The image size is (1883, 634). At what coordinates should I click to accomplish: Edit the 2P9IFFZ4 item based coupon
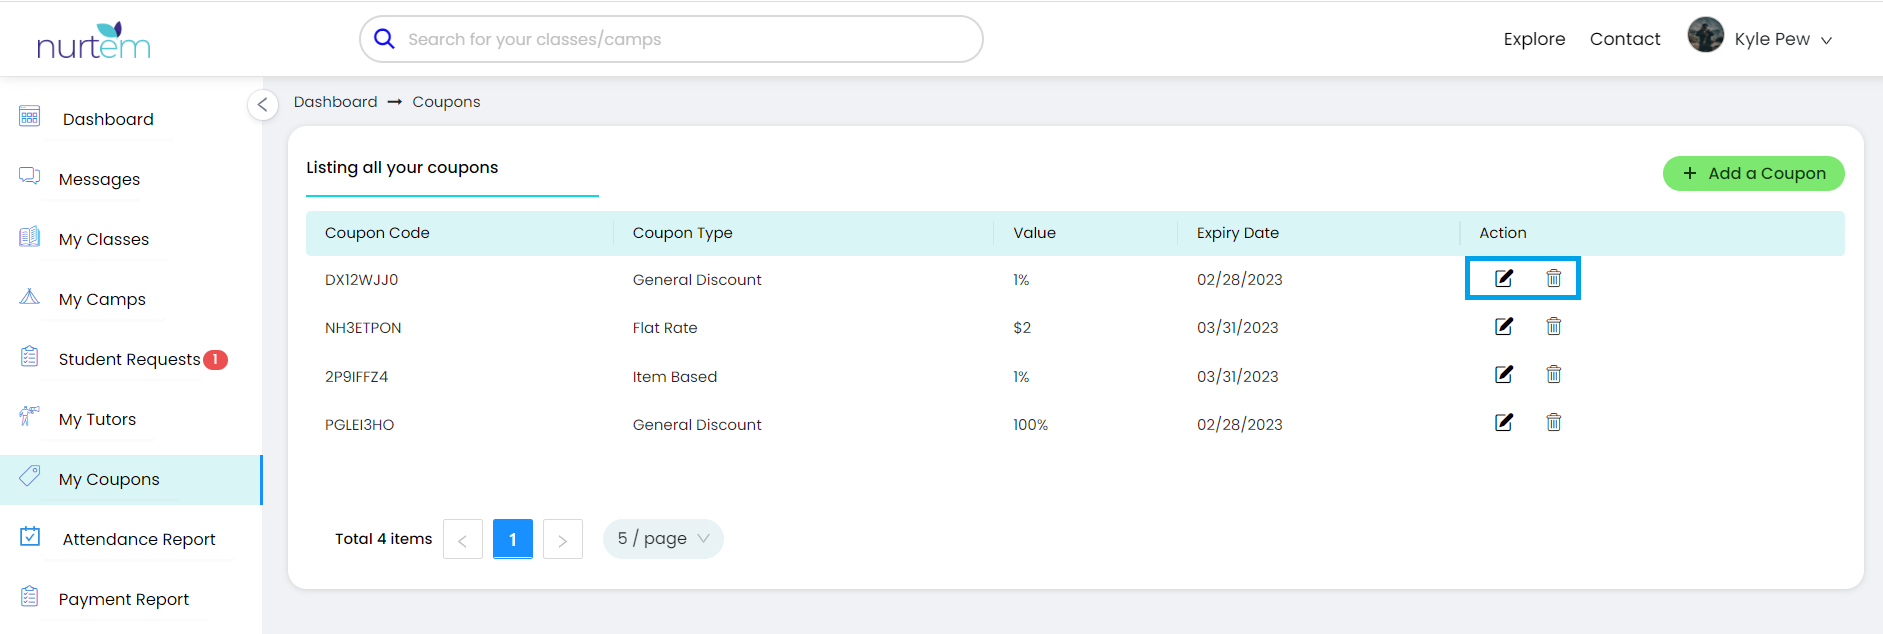click(x=1503, y=374)
